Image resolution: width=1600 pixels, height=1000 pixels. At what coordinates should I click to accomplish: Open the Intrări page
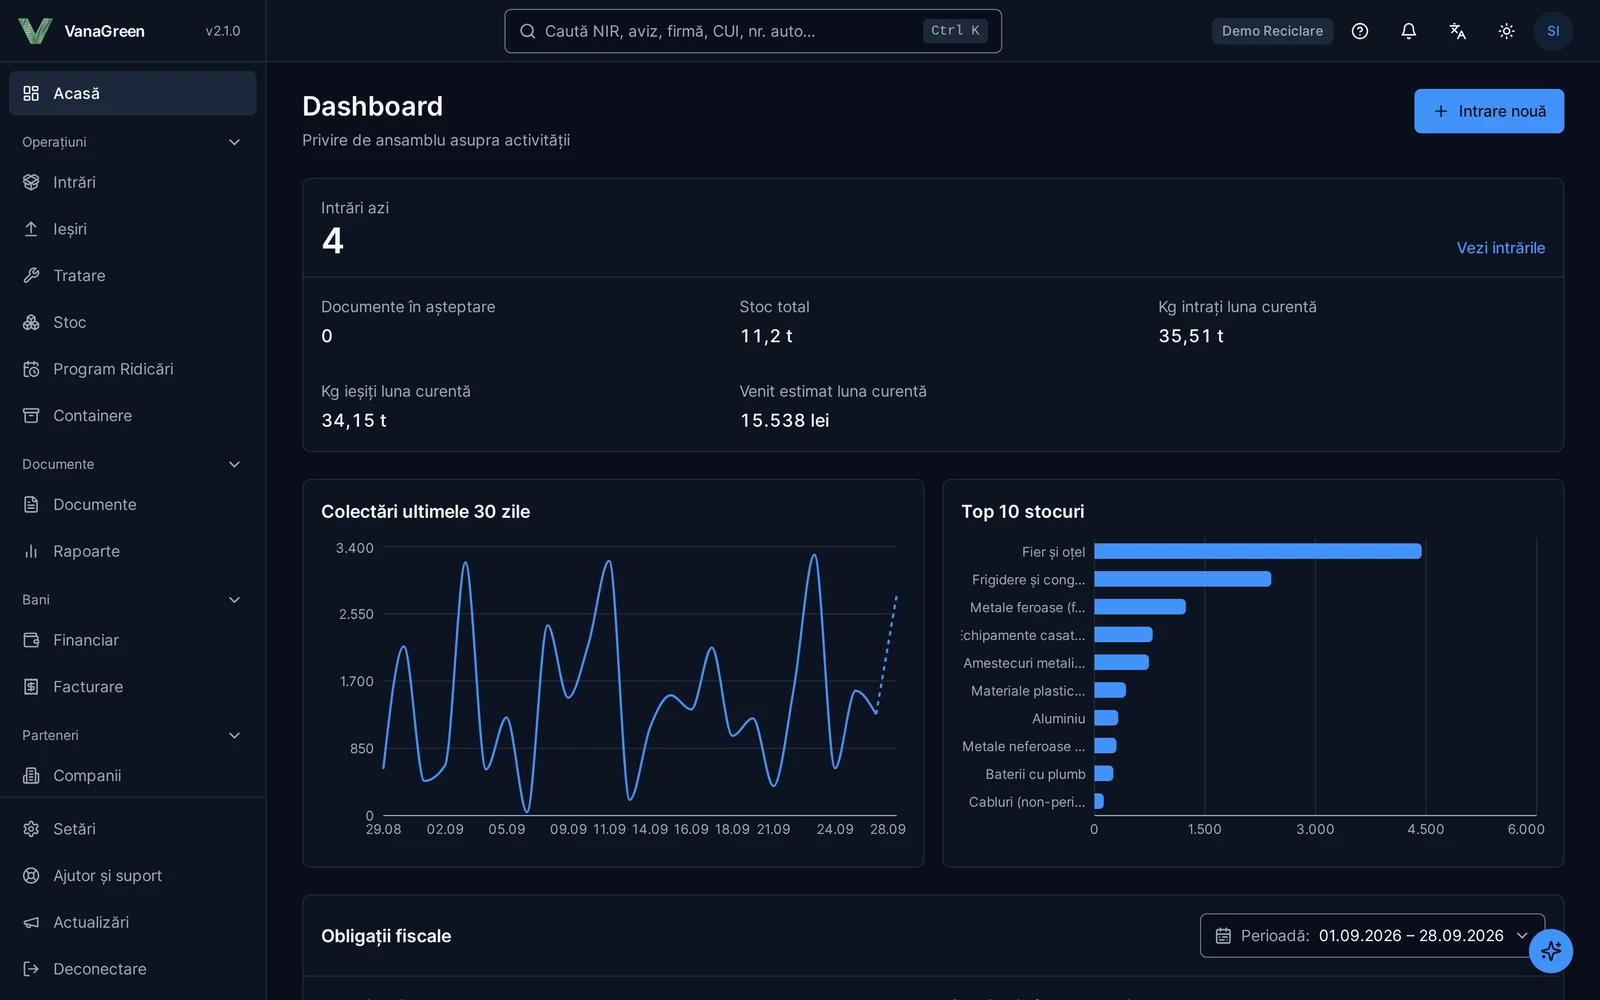pos(133,182)
